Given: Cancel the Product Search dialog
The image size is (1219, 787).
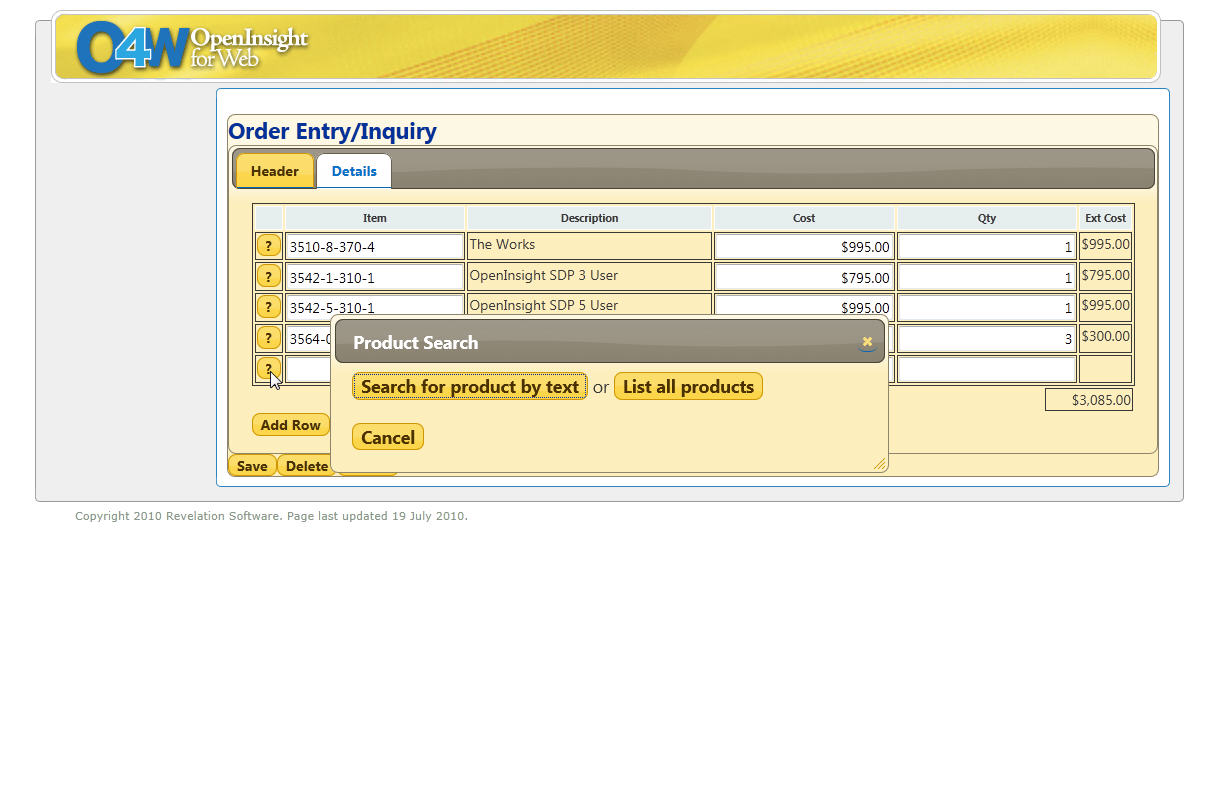Looking at the screenshot, I should pos(388,437).
